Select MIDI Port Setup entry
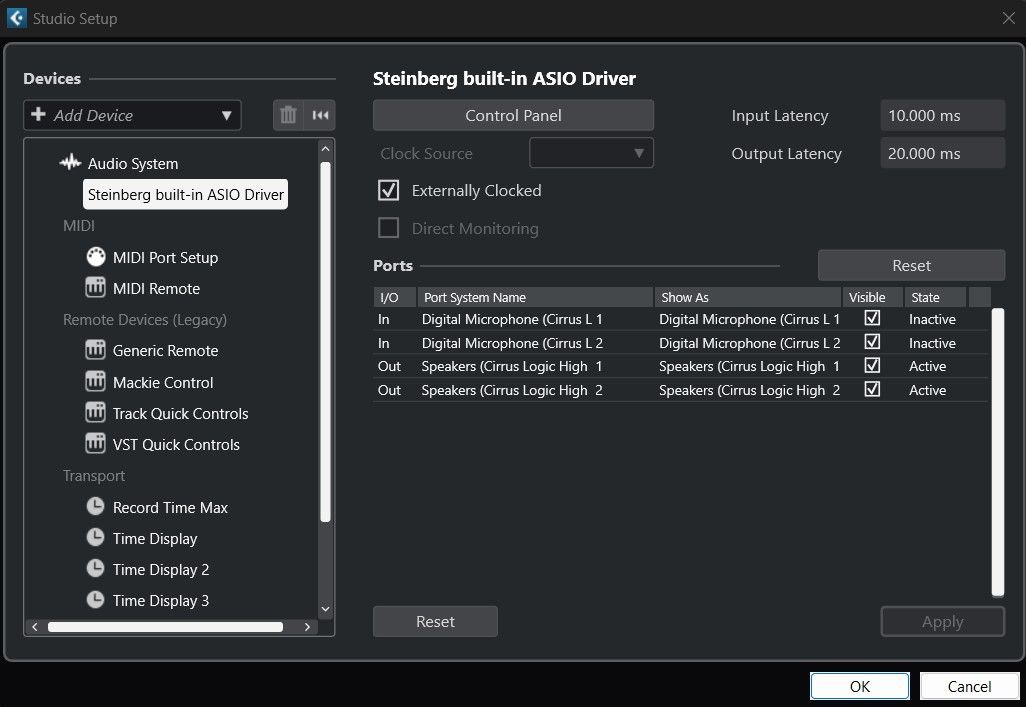 (x=165, y=257)
